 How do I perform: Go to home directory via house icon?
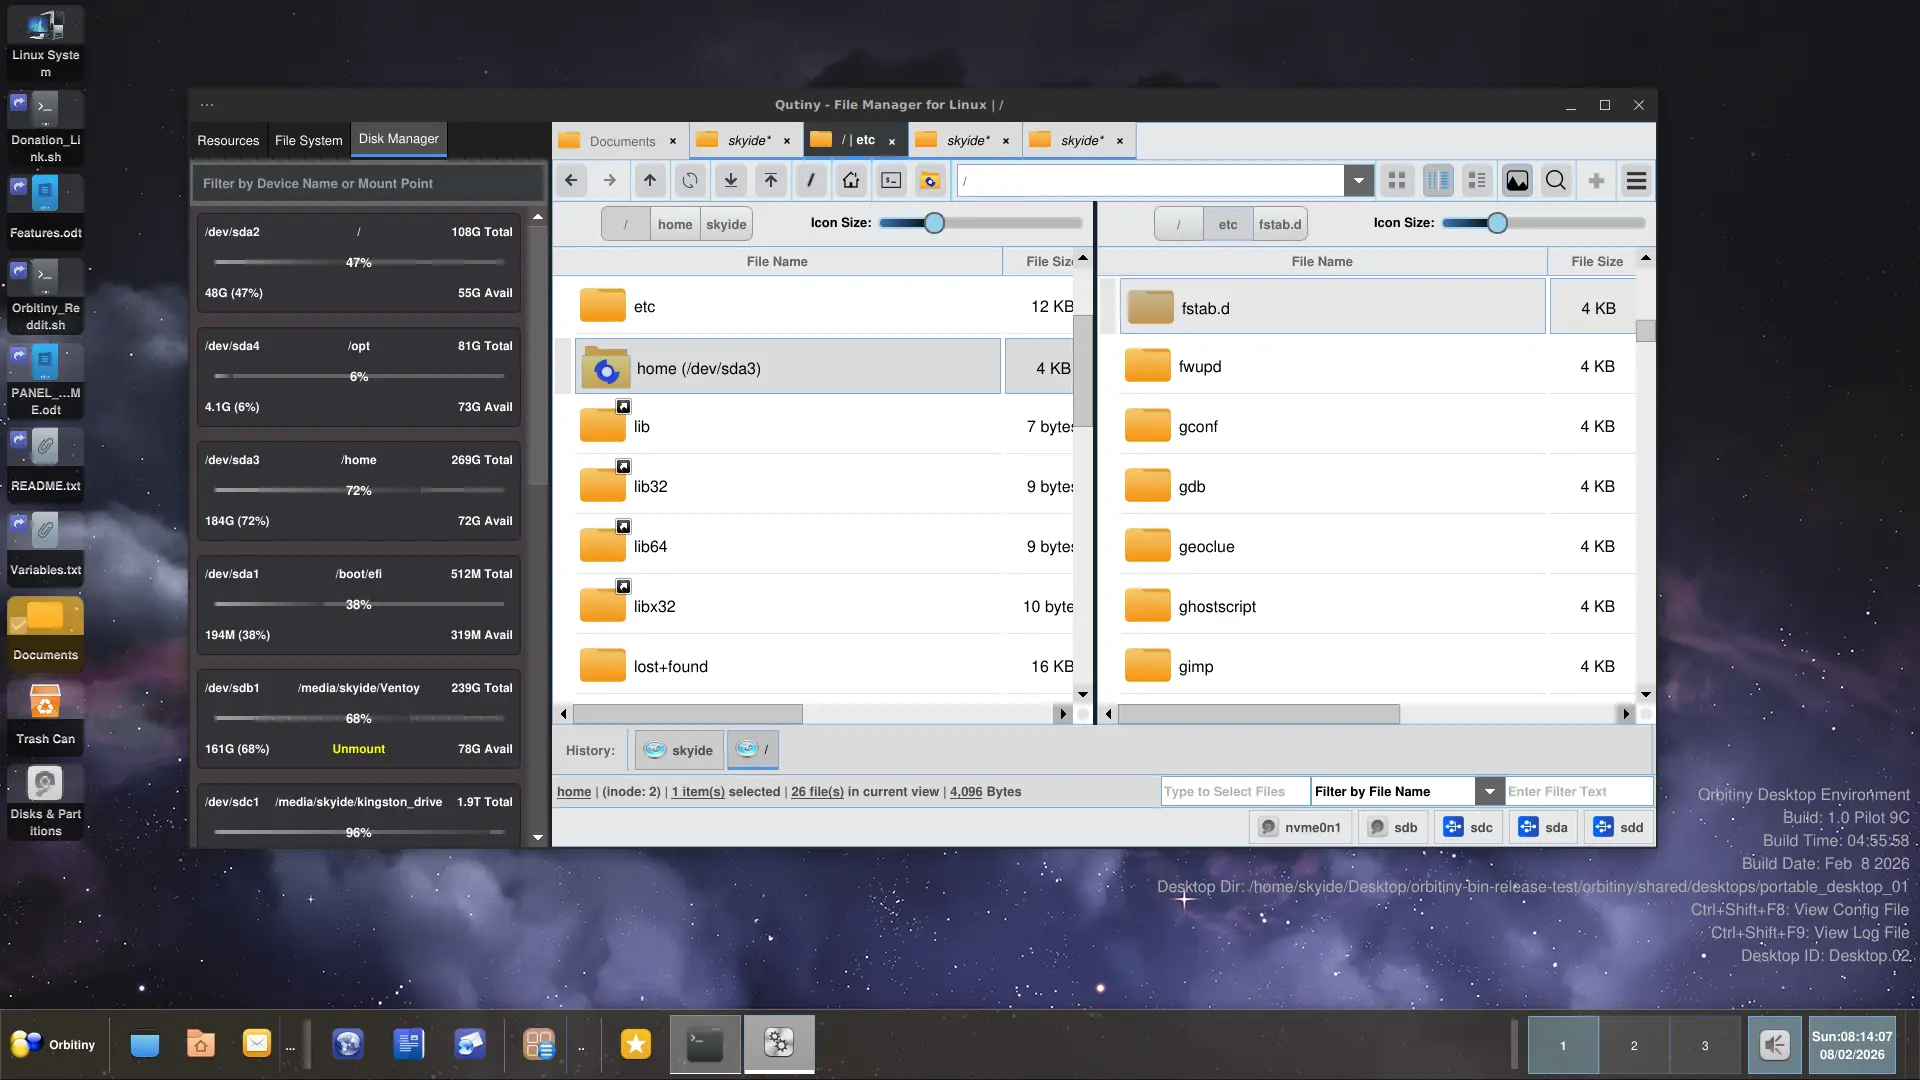coord(851,181)
